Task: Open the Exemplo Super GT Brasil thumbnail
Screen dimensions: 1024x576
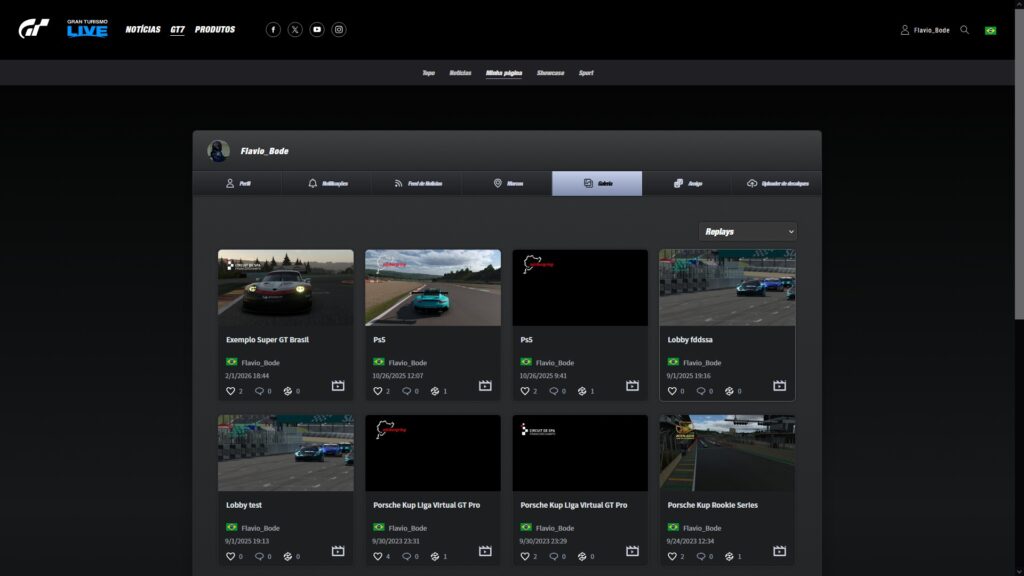Action: click(x=286, y=287)
